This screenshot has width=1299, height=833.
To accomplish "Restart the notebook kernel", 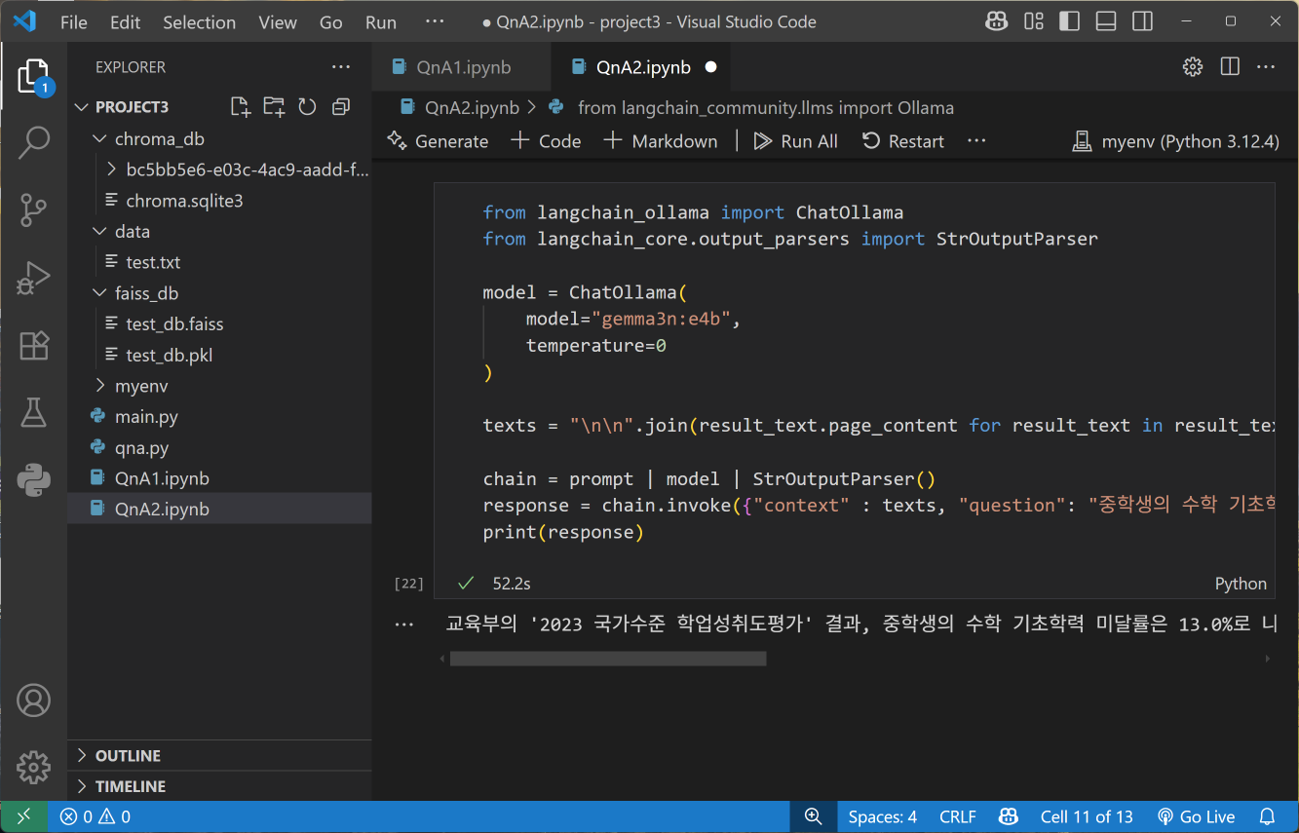I will tap(903, 141).
